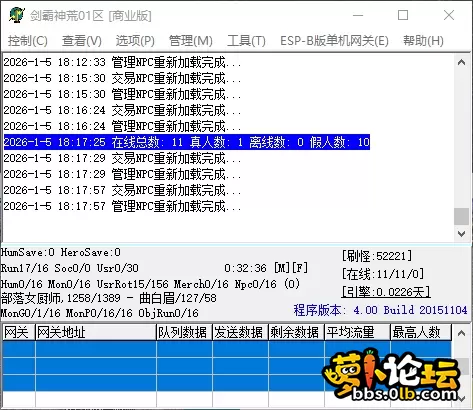The image size is (473, 410).
Task: Select the highlighted 在线总数: 11 log line
Action: coord(187,142)
